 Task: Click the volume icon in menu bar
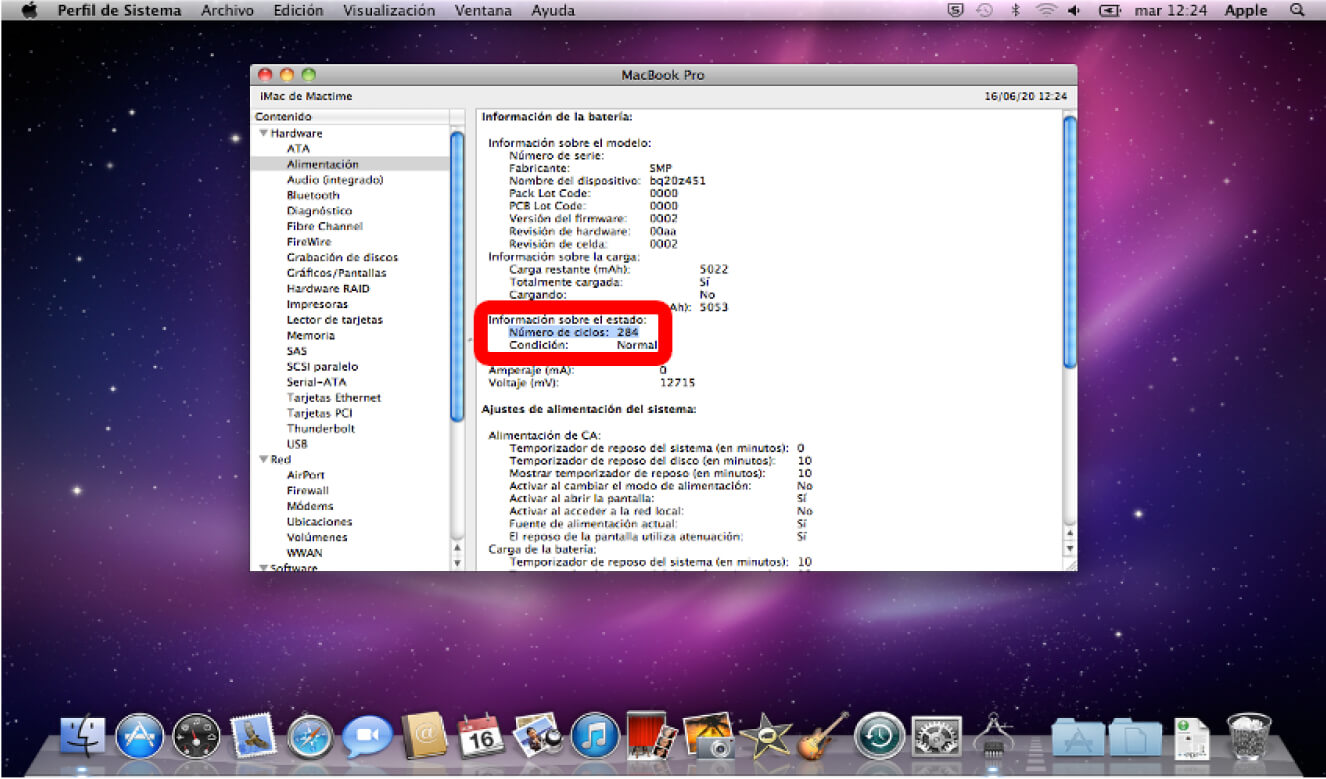[1076, 10]
